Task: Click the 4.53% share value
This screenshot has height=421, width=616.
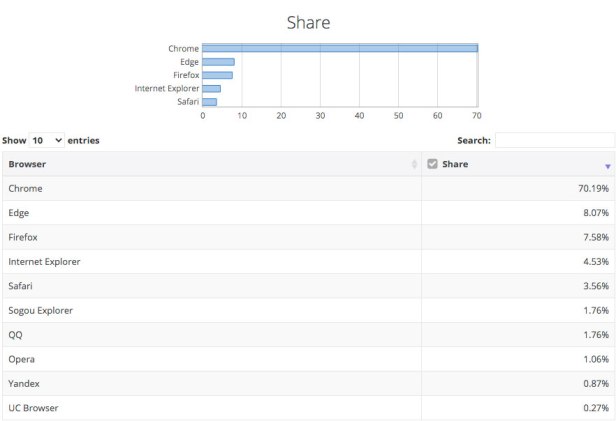Action: (596, 262)
